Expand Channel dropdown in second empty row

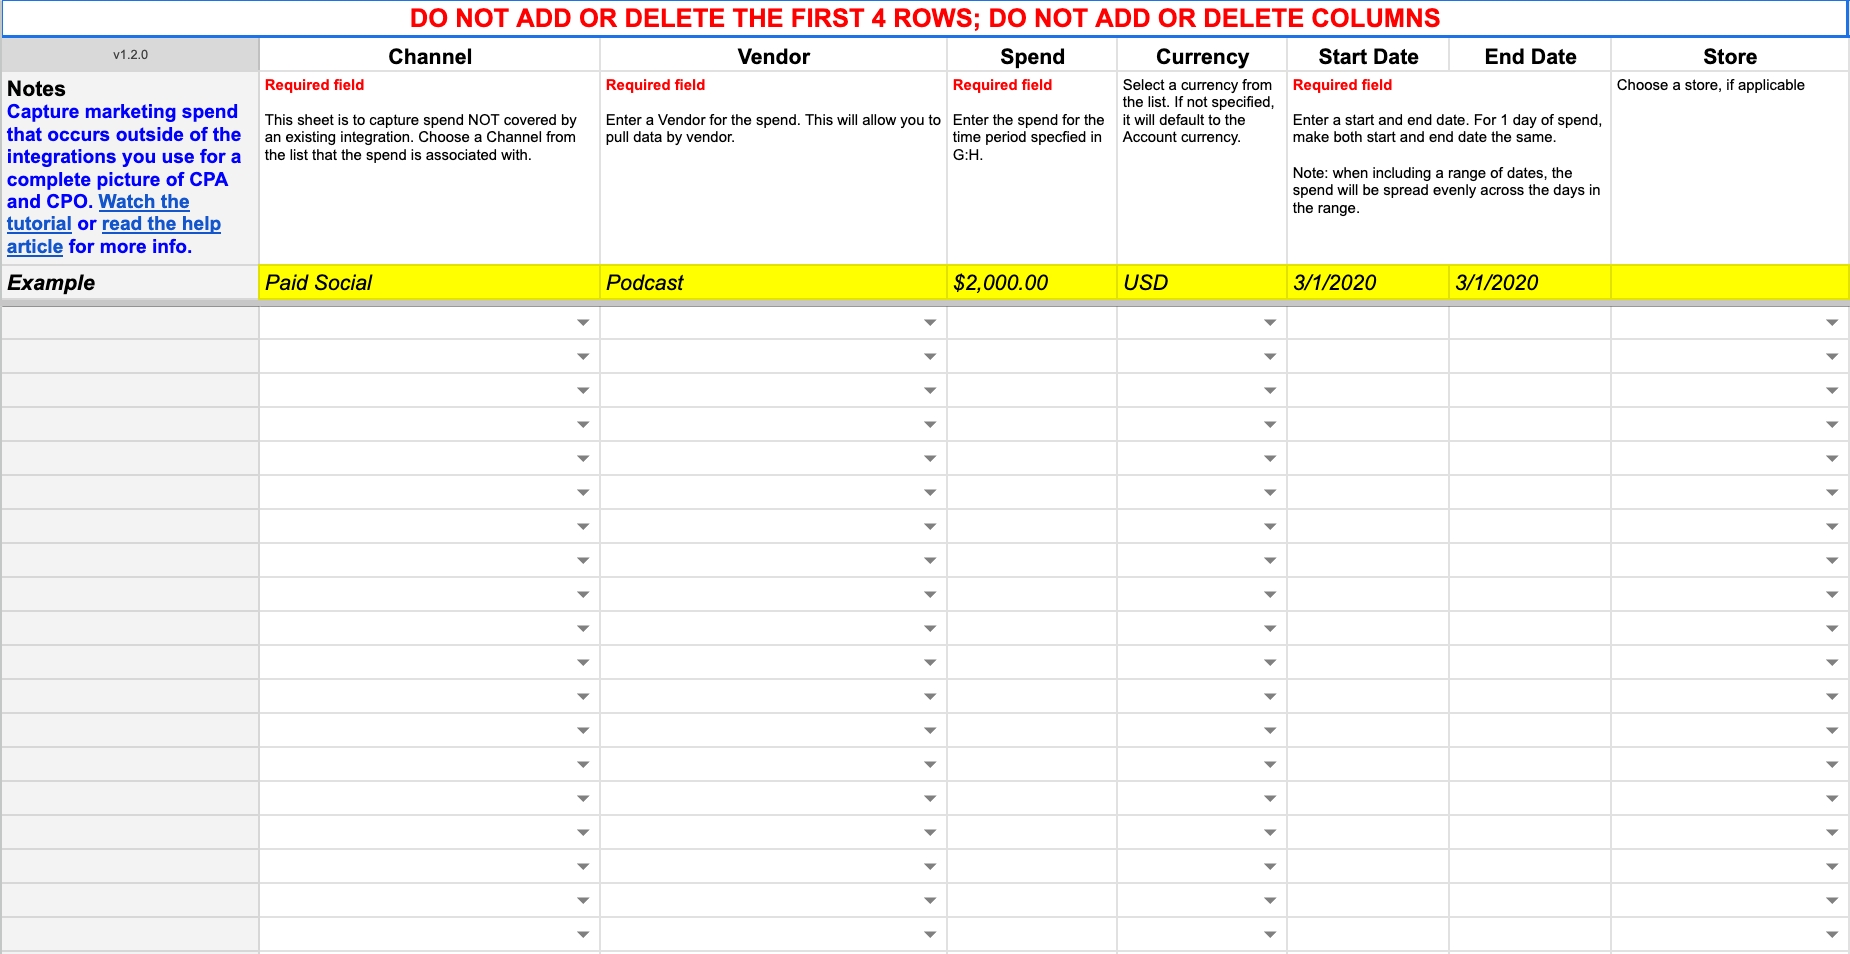tap(582, 357)
